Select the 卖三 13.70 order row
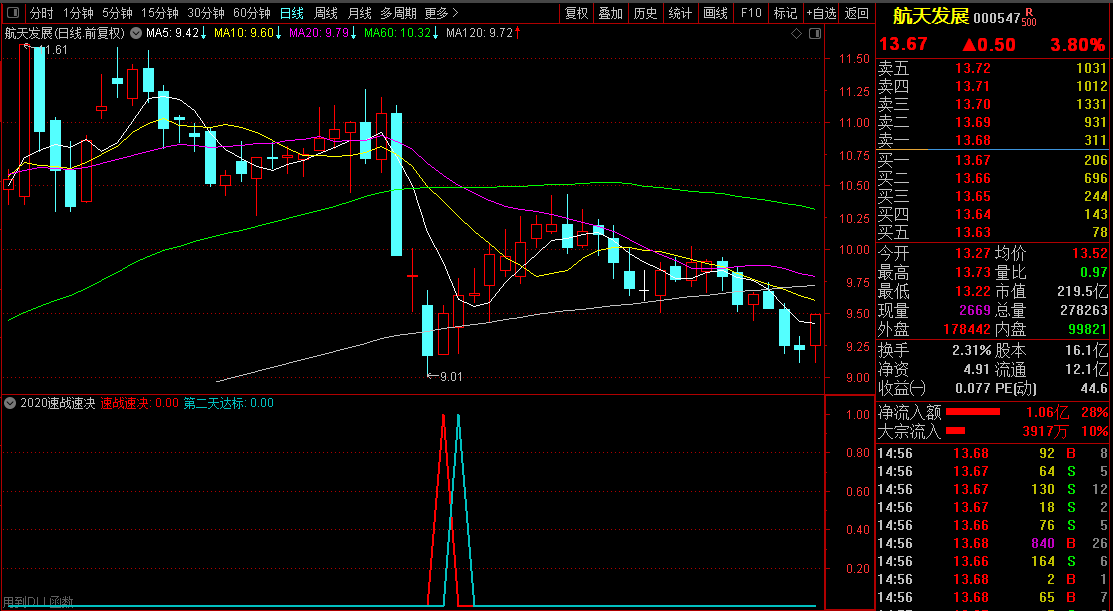1113x611 pixels. point(993,104)
